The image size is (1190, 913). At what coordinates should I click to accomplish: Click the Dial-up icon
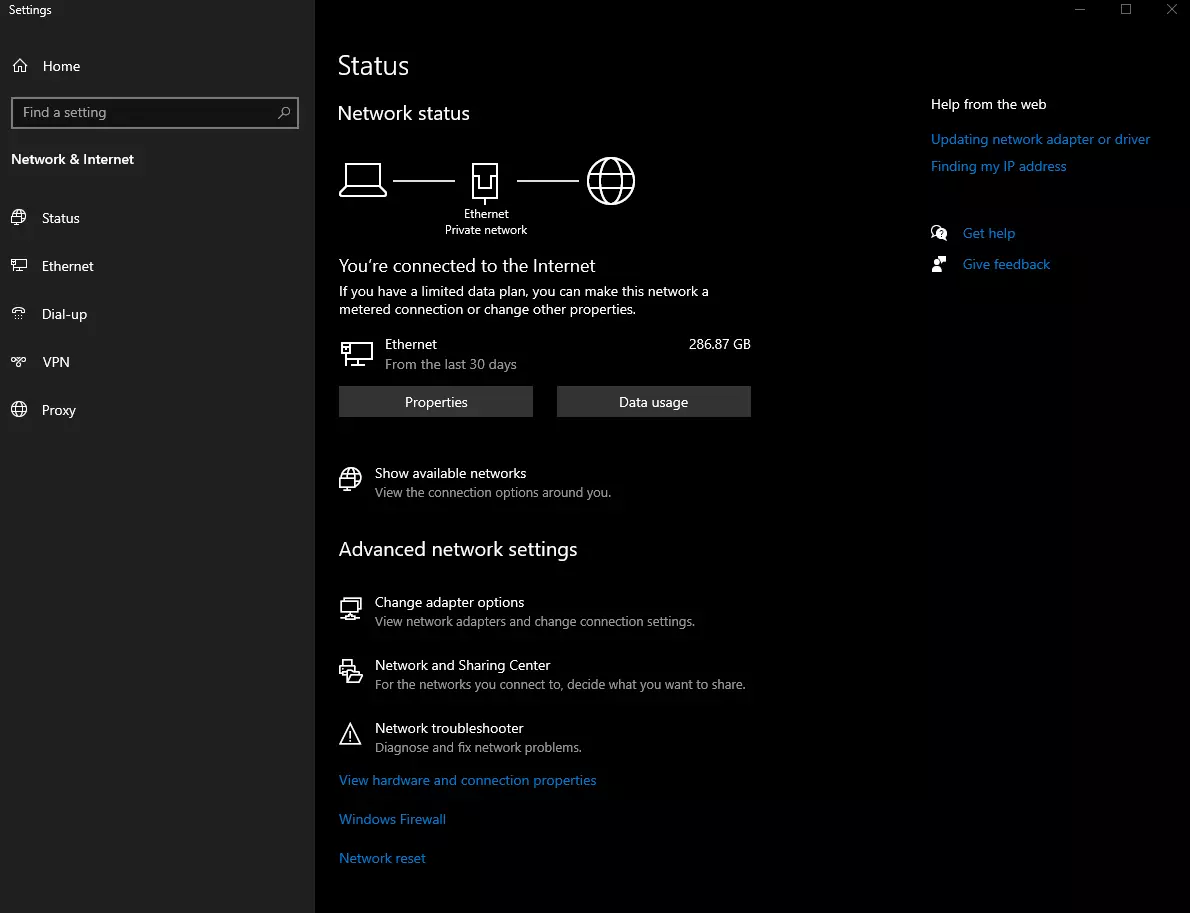(19, 314)
